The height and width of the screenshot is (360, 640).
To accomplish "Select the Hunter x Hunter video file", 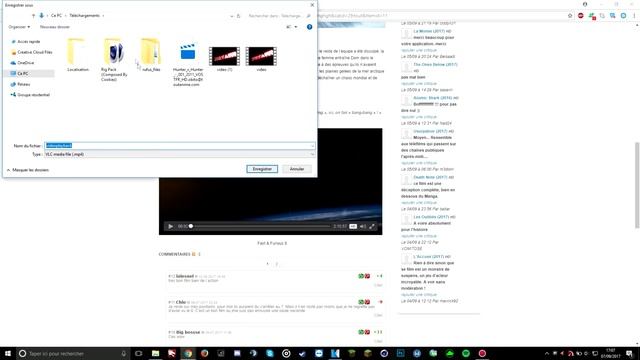I will tap(188, 64).
